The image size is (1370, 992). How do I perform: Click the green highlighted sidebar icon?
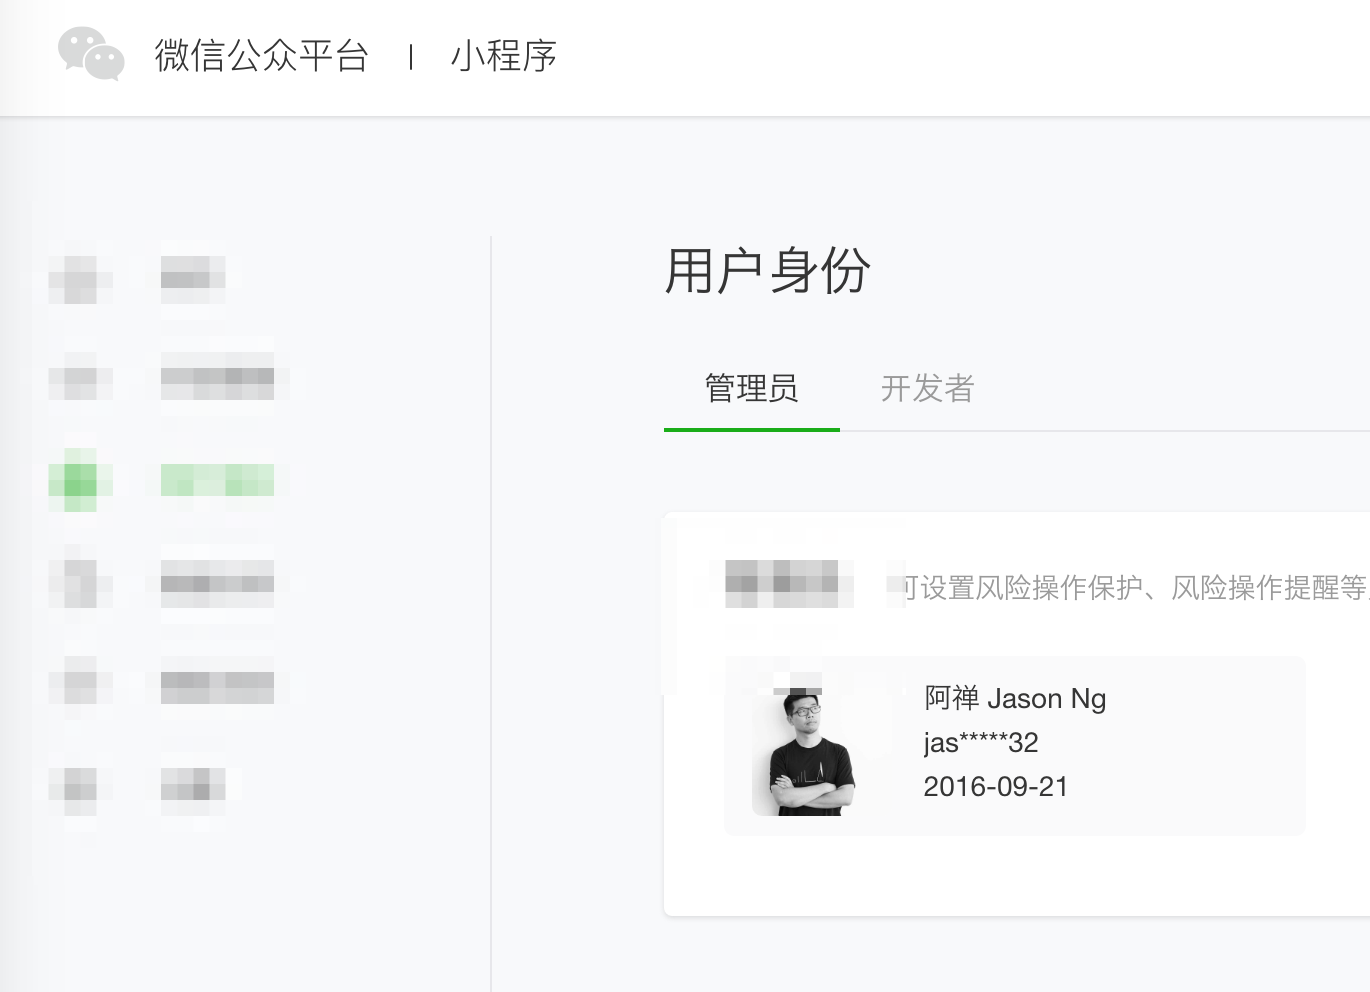[80, 481]
